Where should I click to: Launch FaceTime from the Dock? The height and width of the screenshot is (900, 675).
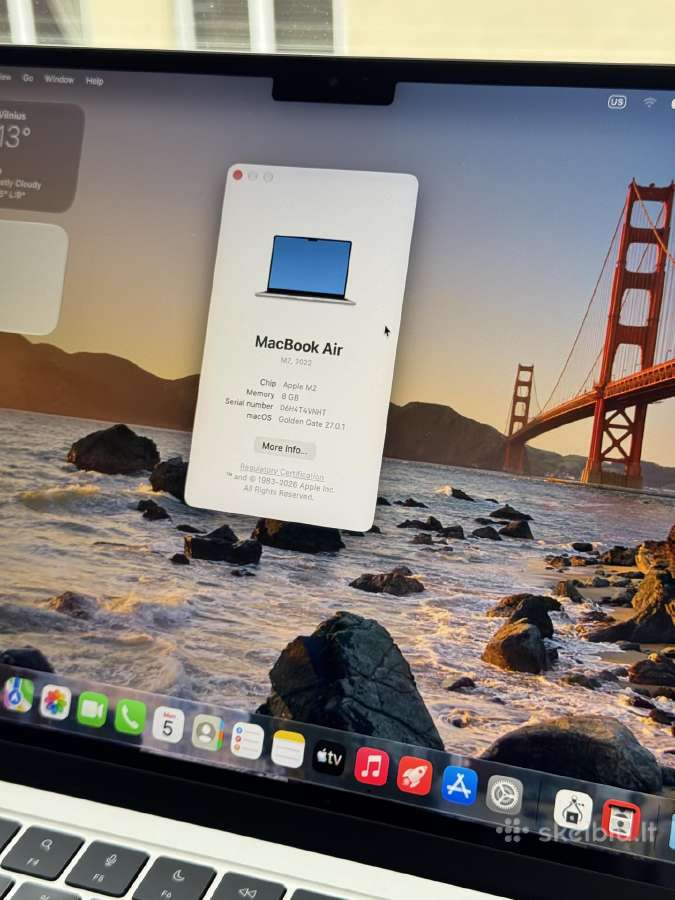(92, 709)
